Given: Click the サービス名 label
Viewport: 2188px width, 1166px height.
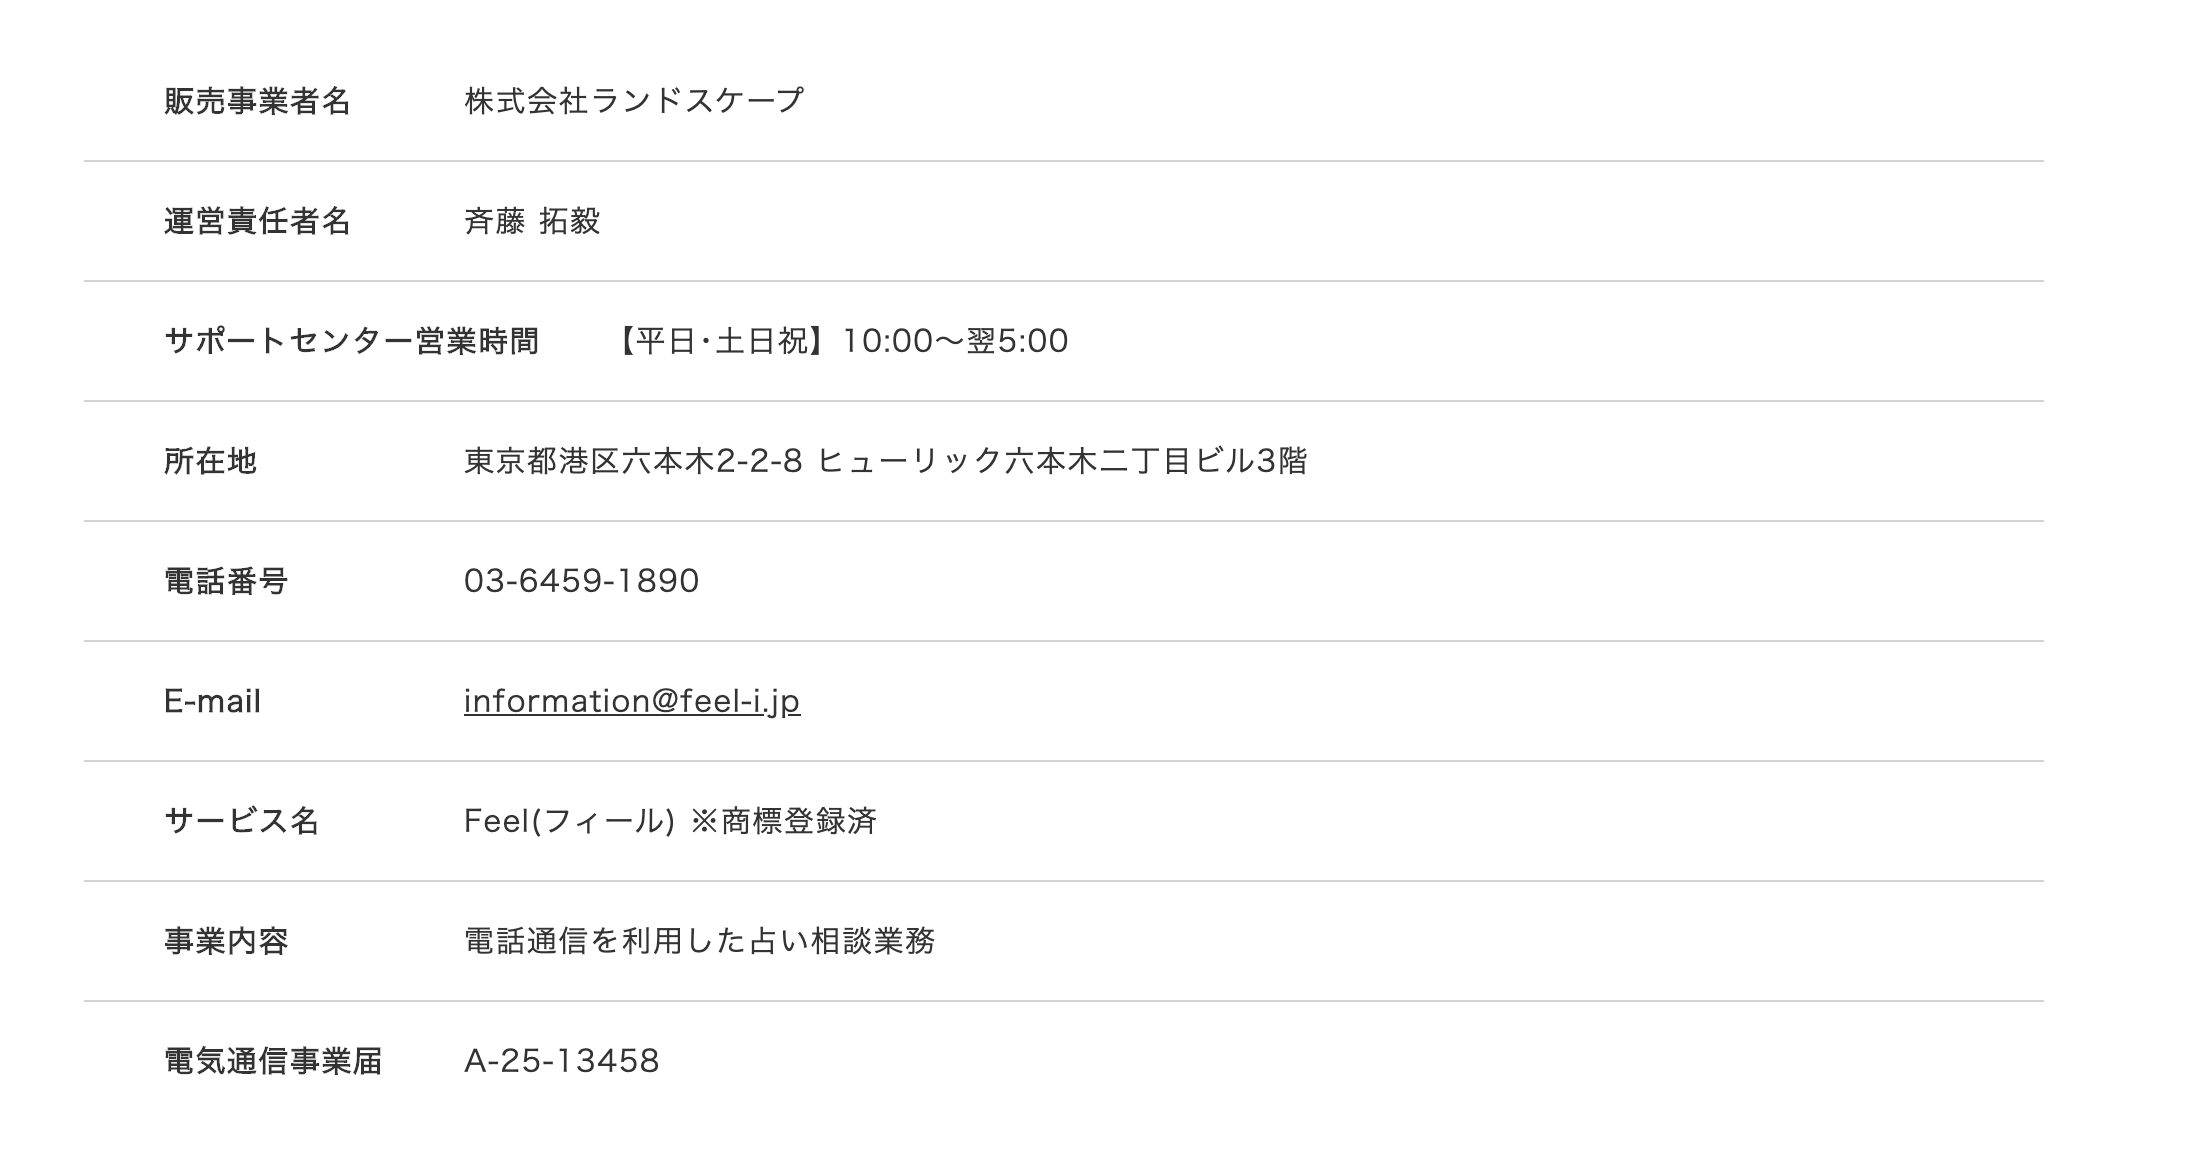Looking at the screenshot, I should coord(241,821).
